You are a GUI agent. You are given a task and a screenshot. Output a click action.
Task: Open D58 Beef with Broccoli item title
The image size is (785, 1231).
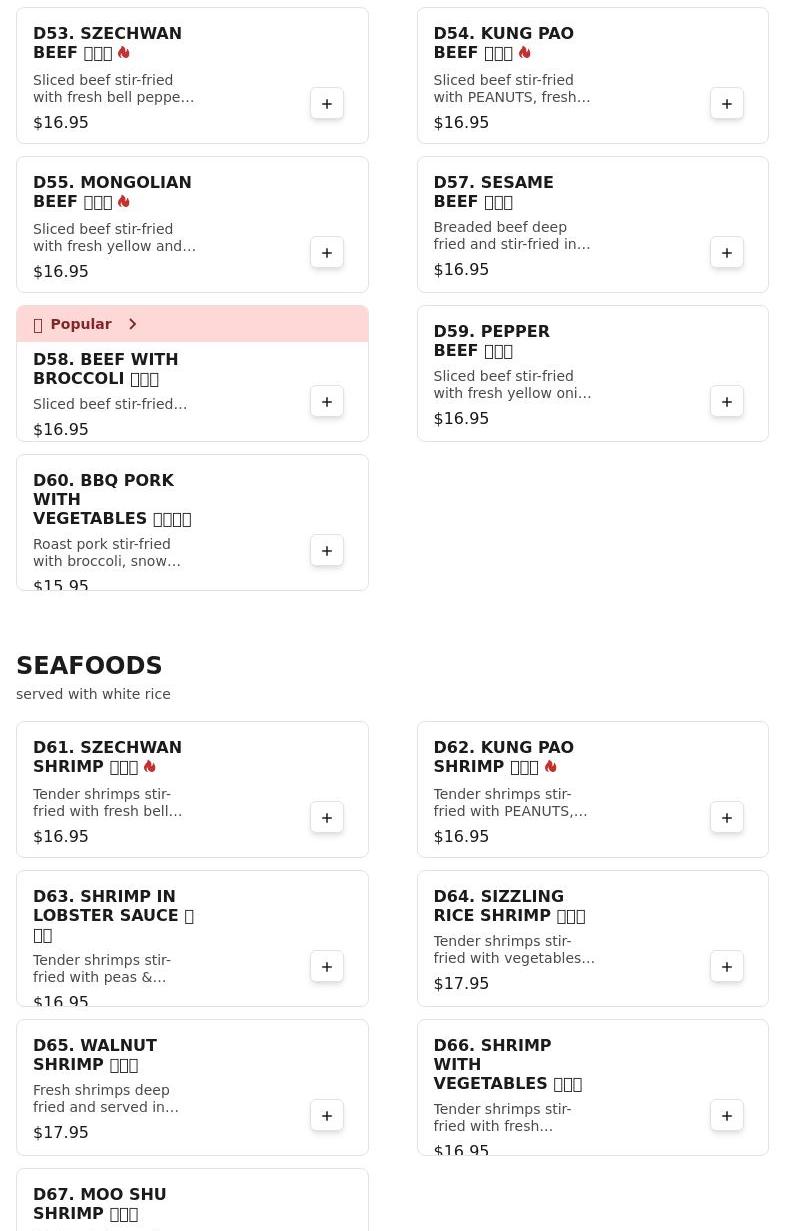tap(106, 369)
